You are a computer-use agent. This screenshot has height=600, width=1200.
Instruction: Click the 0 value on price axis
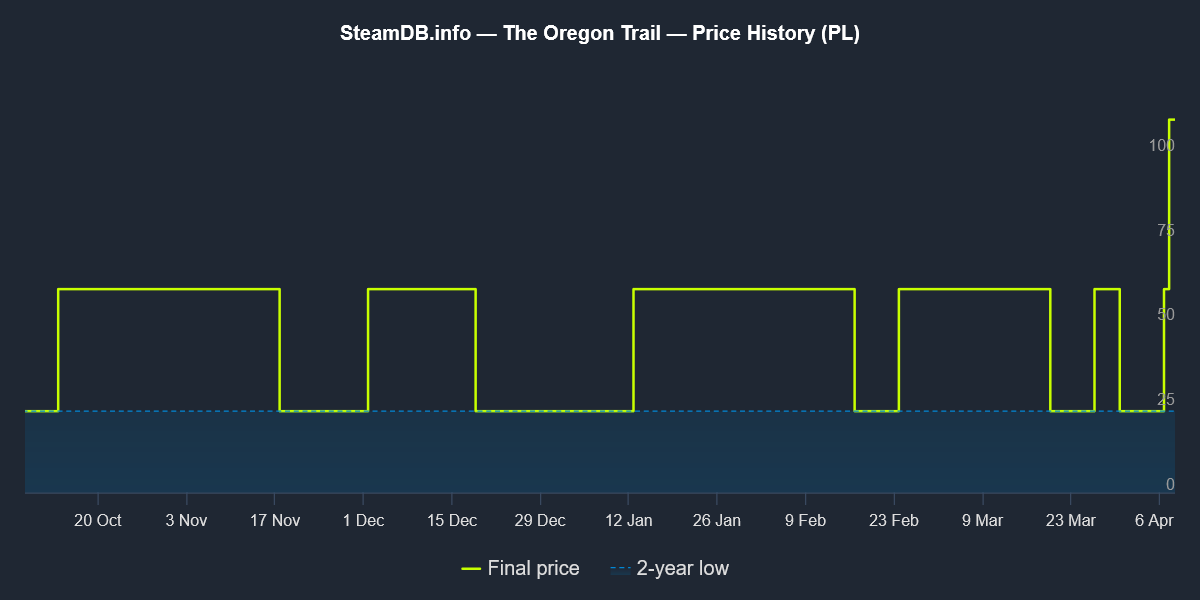1170,484
